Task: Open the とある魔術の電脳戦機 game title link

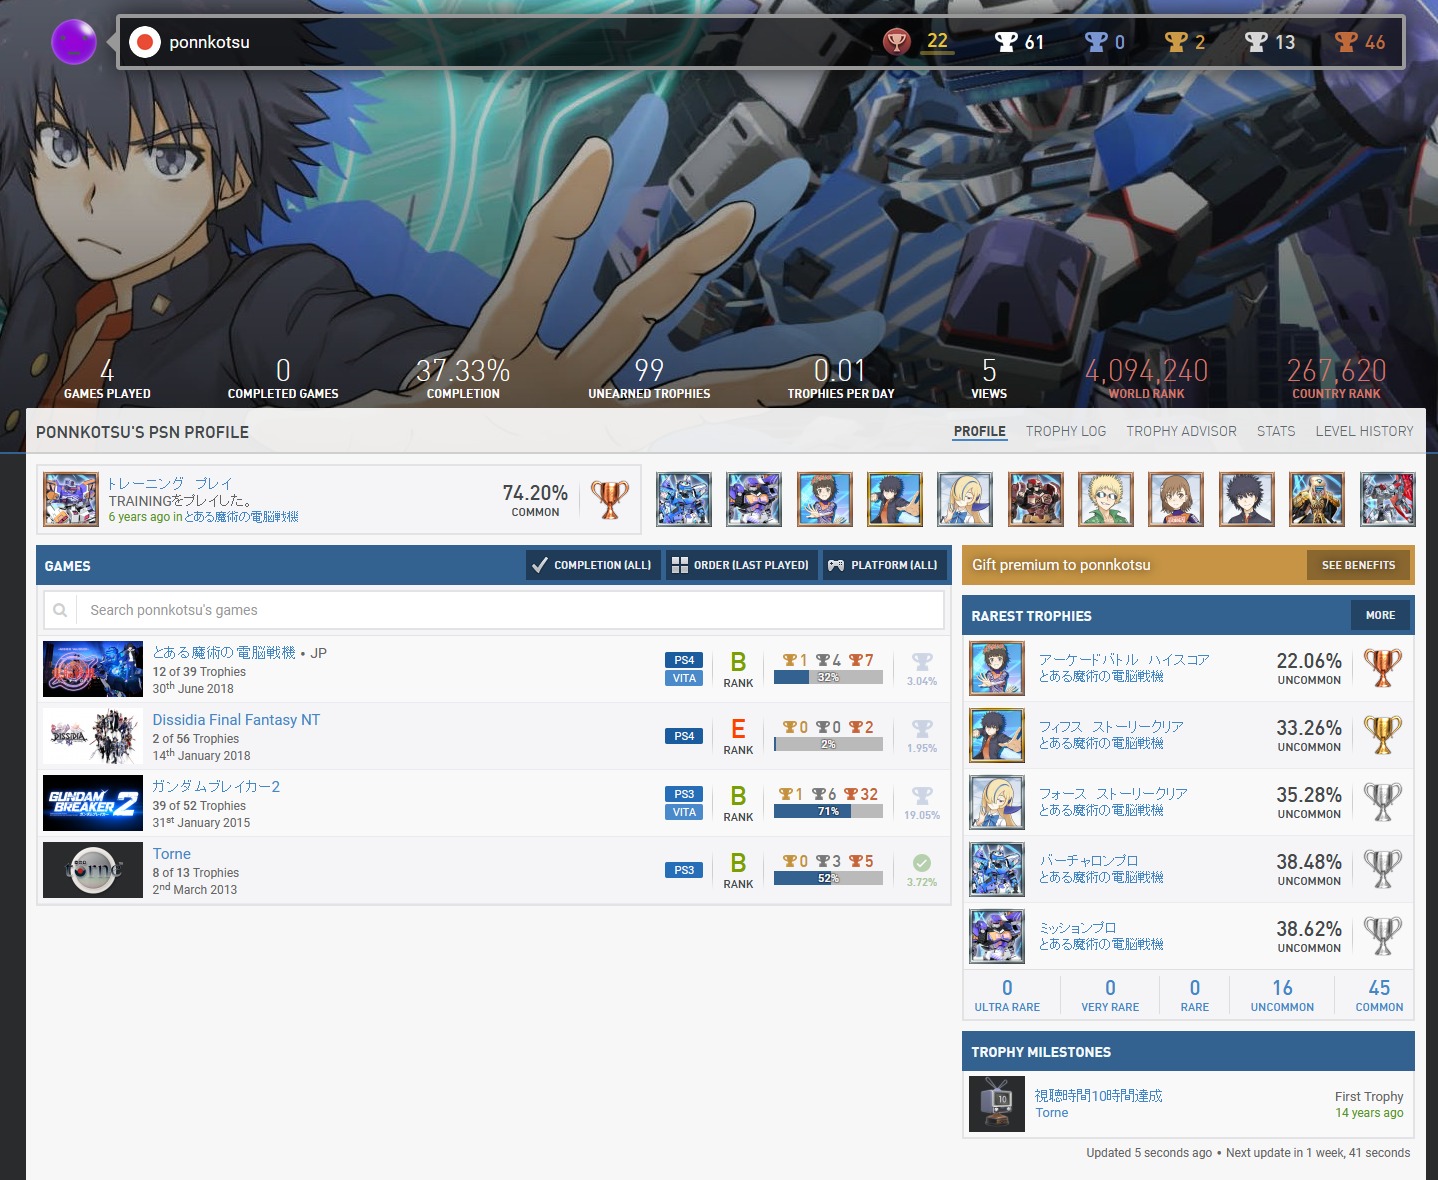Action: [224, 653]
